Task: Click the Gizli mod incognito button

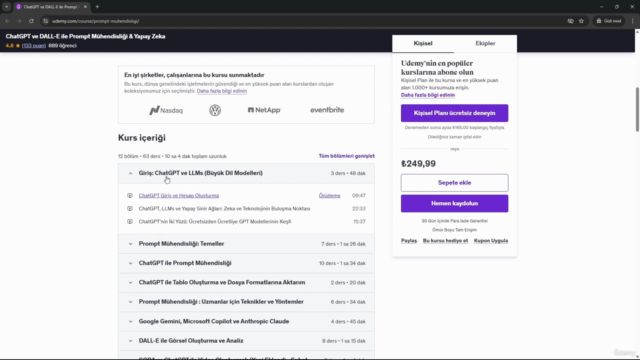Action: [x=609, y=21]
